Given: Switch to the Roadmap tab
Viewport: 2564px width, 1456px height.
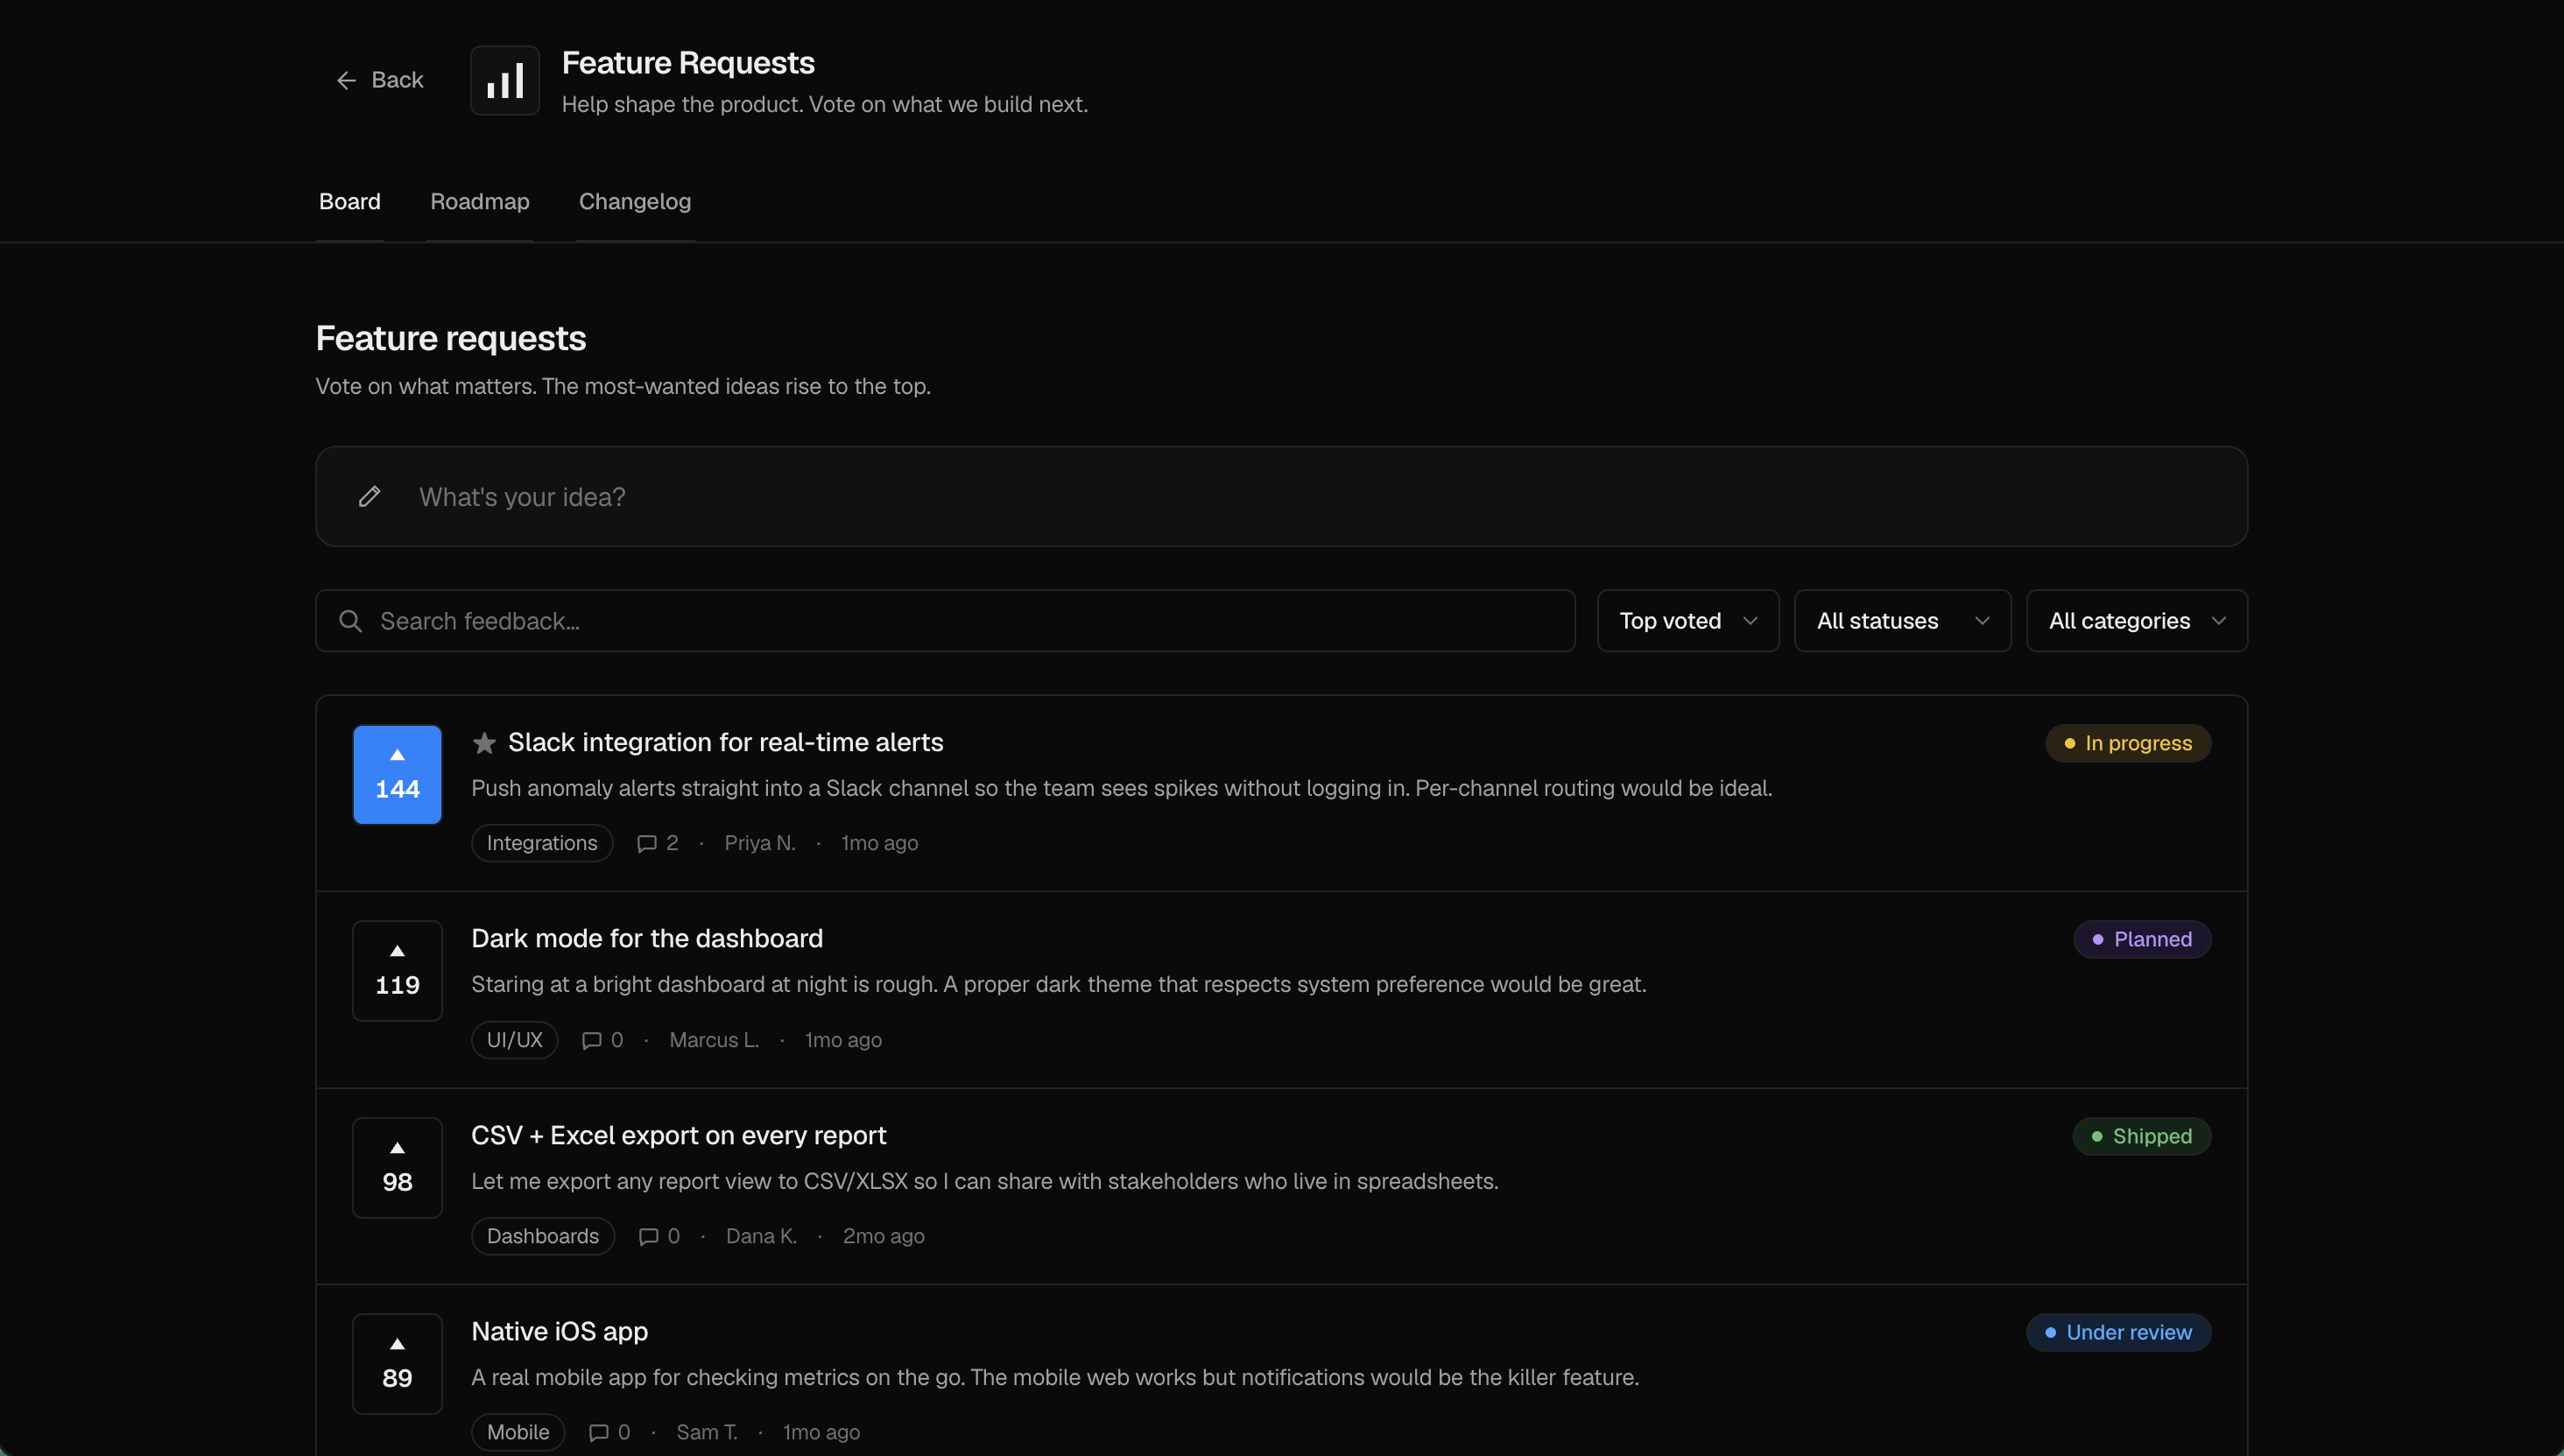Looking at the screenshot, I should pos(480,201).
